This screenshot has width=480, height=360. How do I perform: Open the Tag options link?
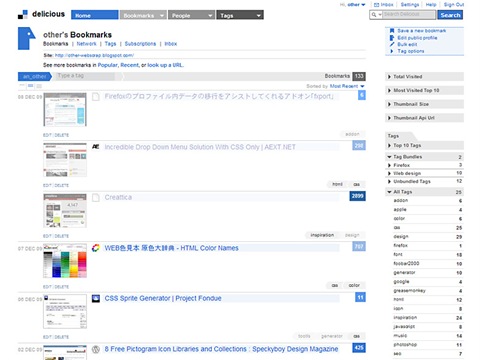(411, 51)
